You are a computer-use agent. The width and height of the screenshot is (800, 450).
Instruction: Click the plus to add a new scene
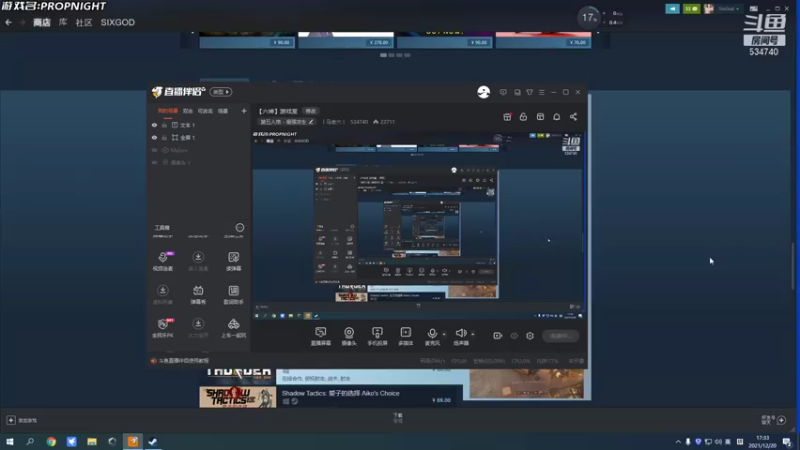coord(244,111)
